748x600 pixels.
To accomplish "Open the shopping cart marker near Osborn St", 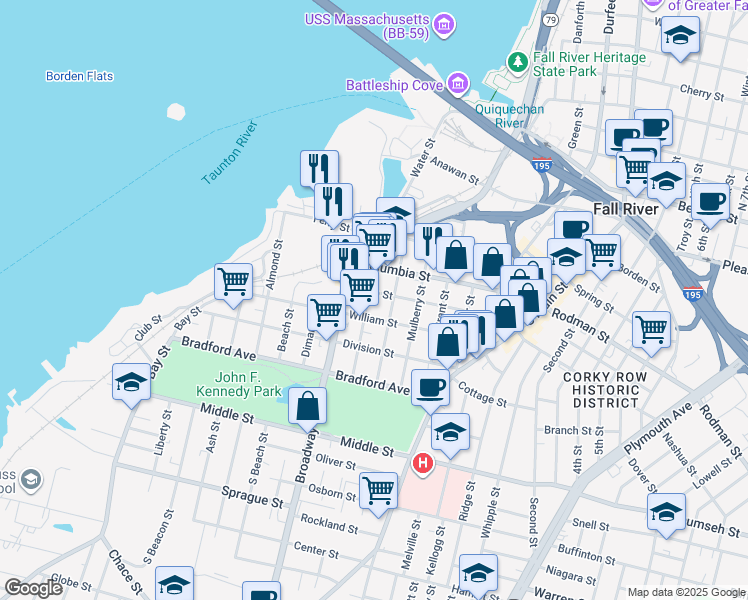I will (378, 491).
